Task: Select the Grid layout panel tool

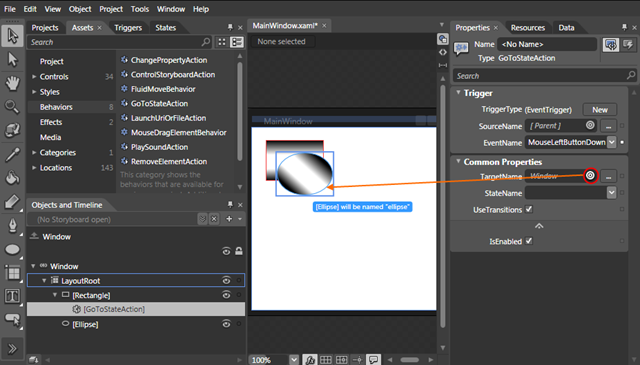Action: (x=12, y=273)
